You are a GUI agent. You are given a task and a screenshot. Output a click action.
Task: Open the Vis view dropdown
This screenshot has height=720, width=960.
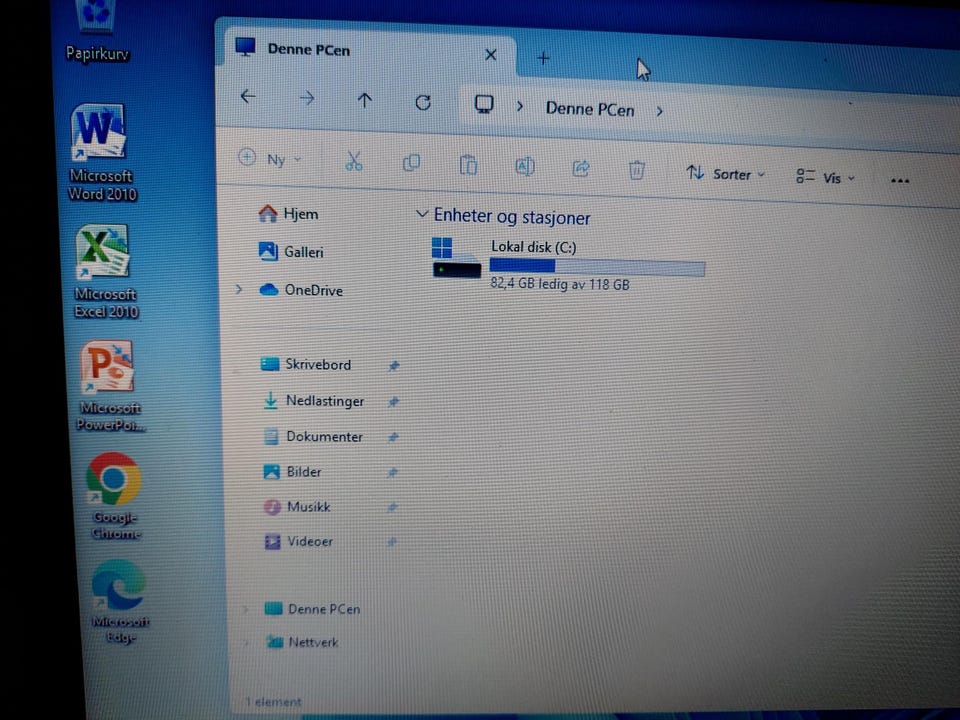click(x=825, y=178)
